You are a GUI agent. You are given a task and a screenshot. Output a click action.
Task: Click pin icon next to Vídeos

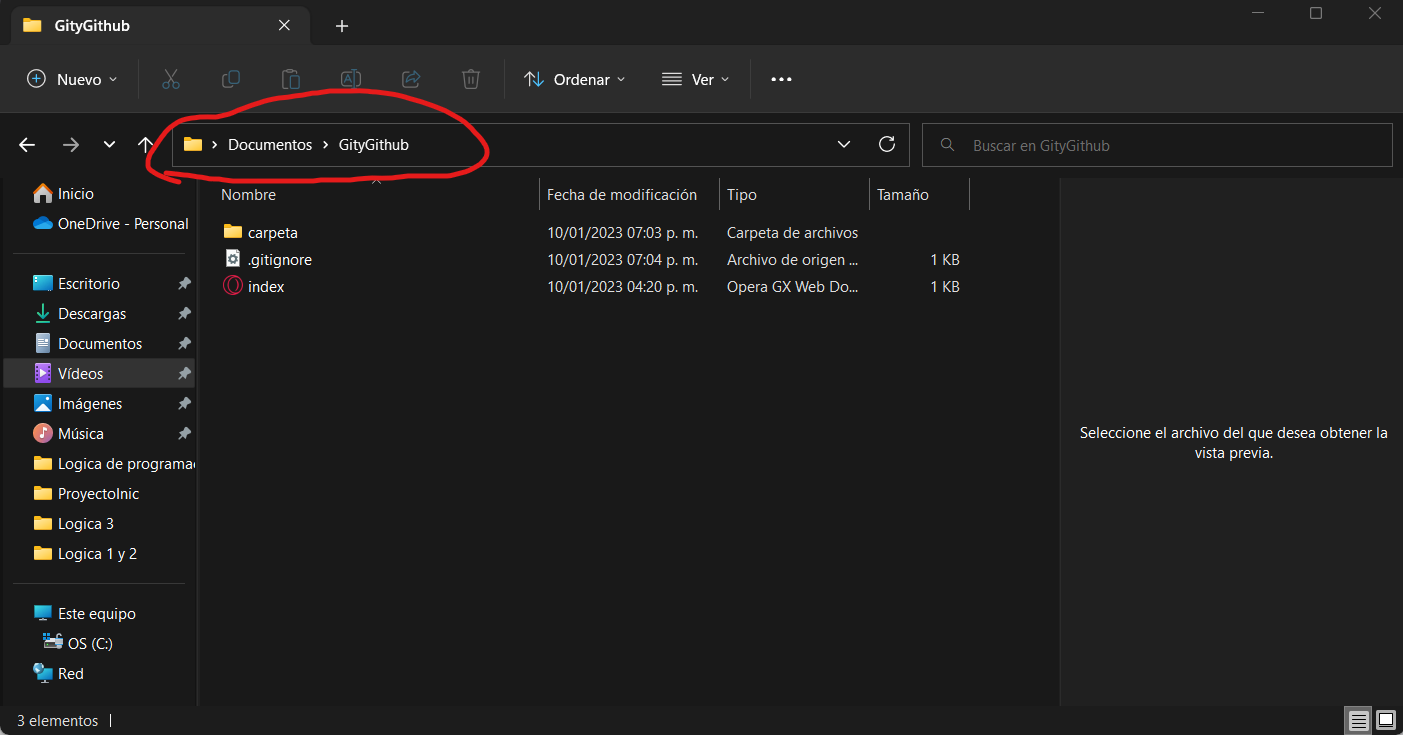tap(184, 374)
